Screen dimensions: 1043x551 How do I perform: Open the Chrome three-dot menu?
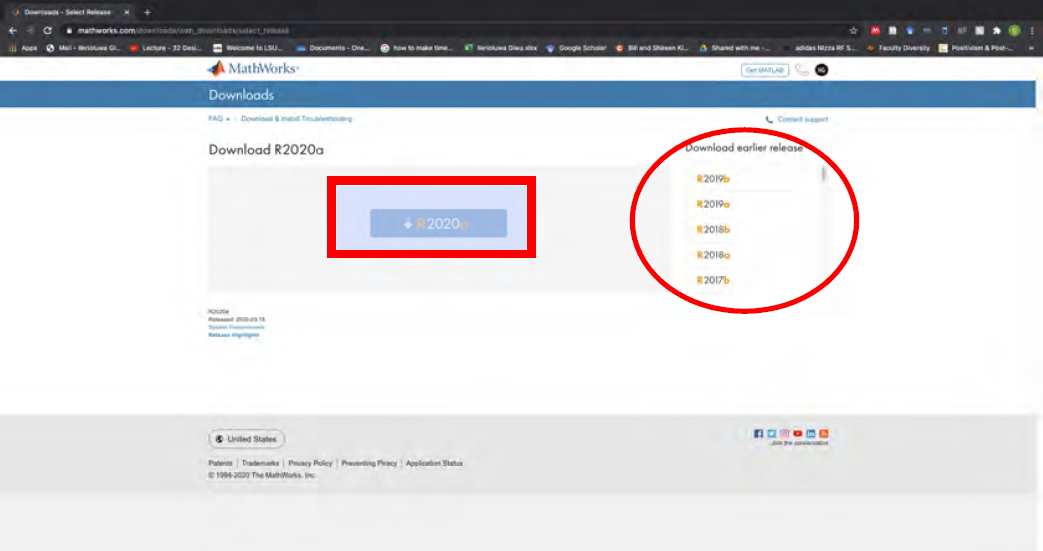(1031, 31)
